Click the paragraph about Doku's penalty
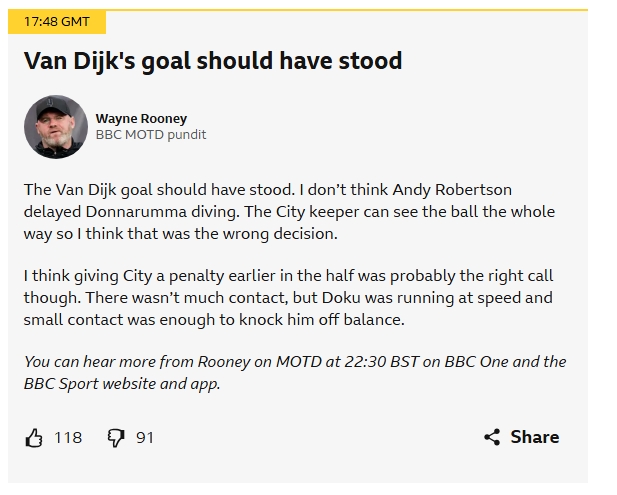The height and width of the screenshot is (495, 617). 288,297
